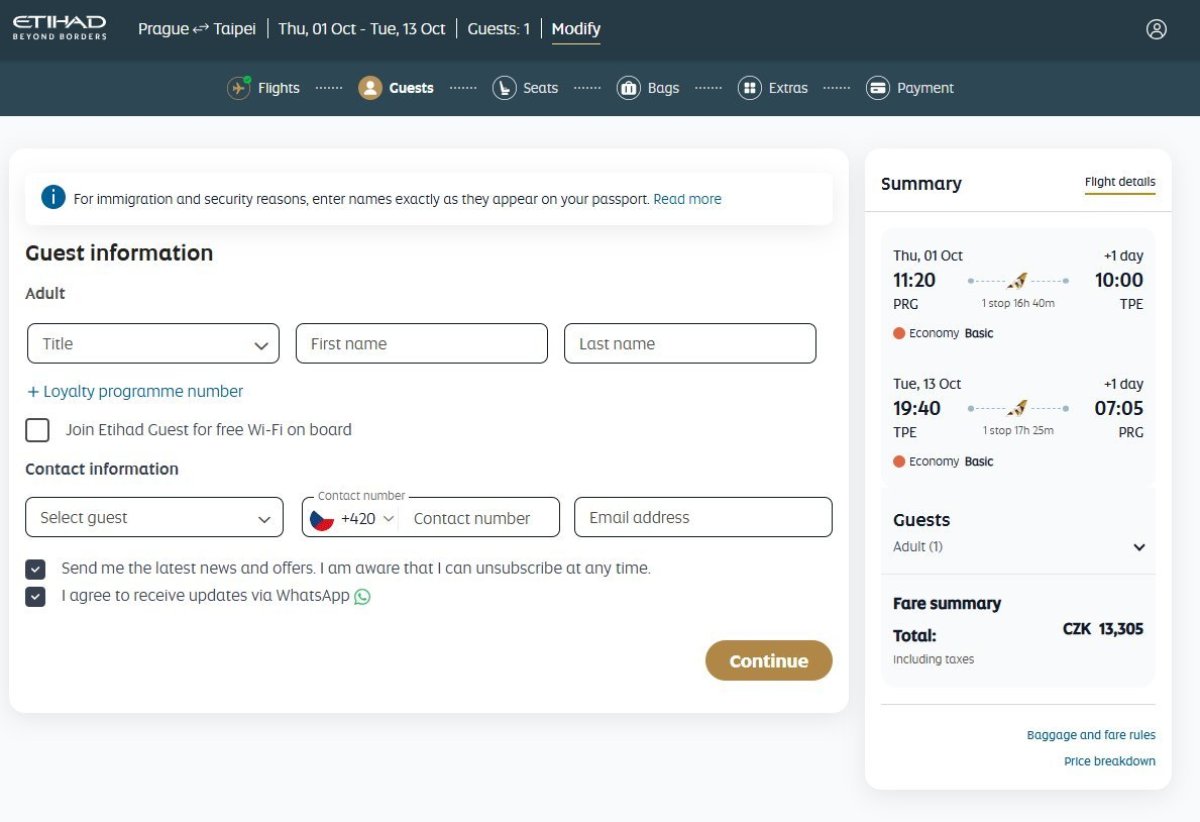Click the Last name field
Screen dimensions: 1200x822
(690, 343)
